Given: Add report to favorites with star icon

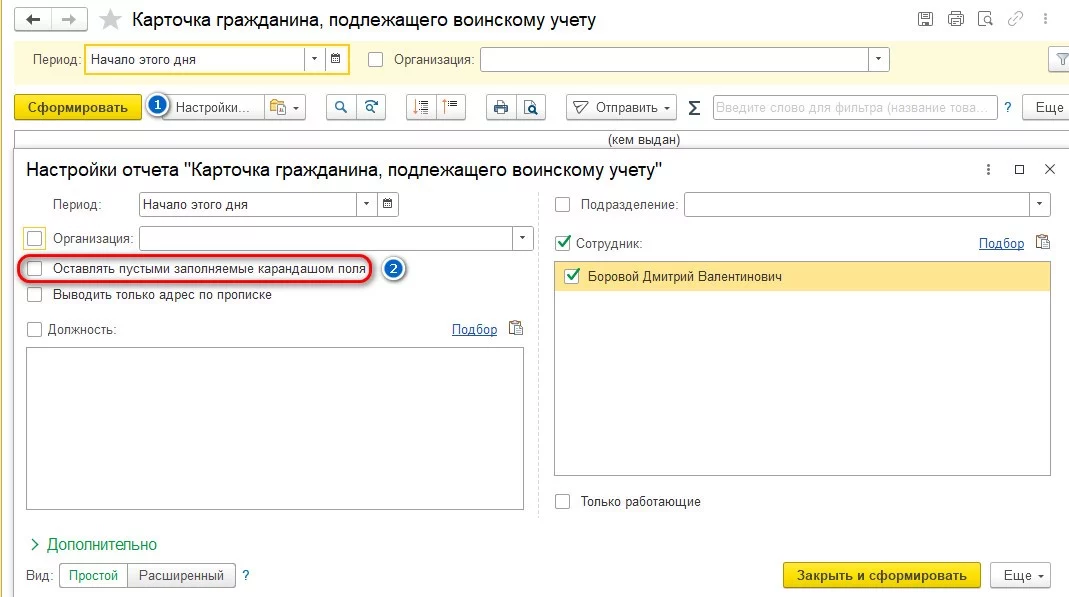Looking at the screenshot, I should point(110,20).
